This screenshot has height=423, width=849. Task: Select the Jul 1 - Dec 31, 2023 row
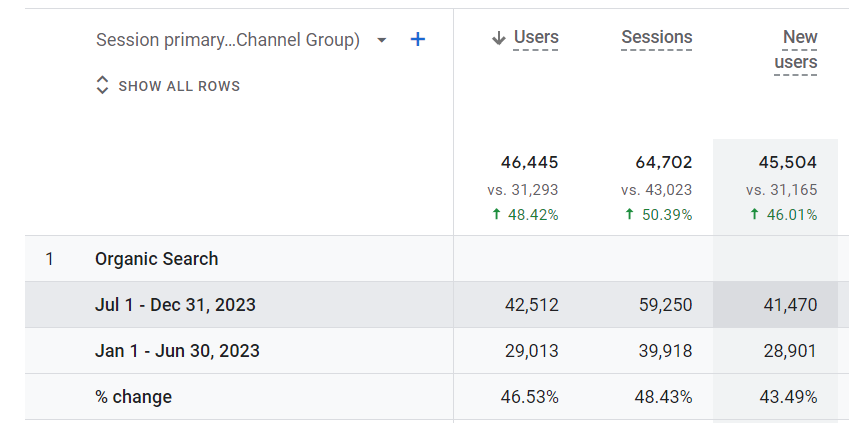[x=175, y=305]
